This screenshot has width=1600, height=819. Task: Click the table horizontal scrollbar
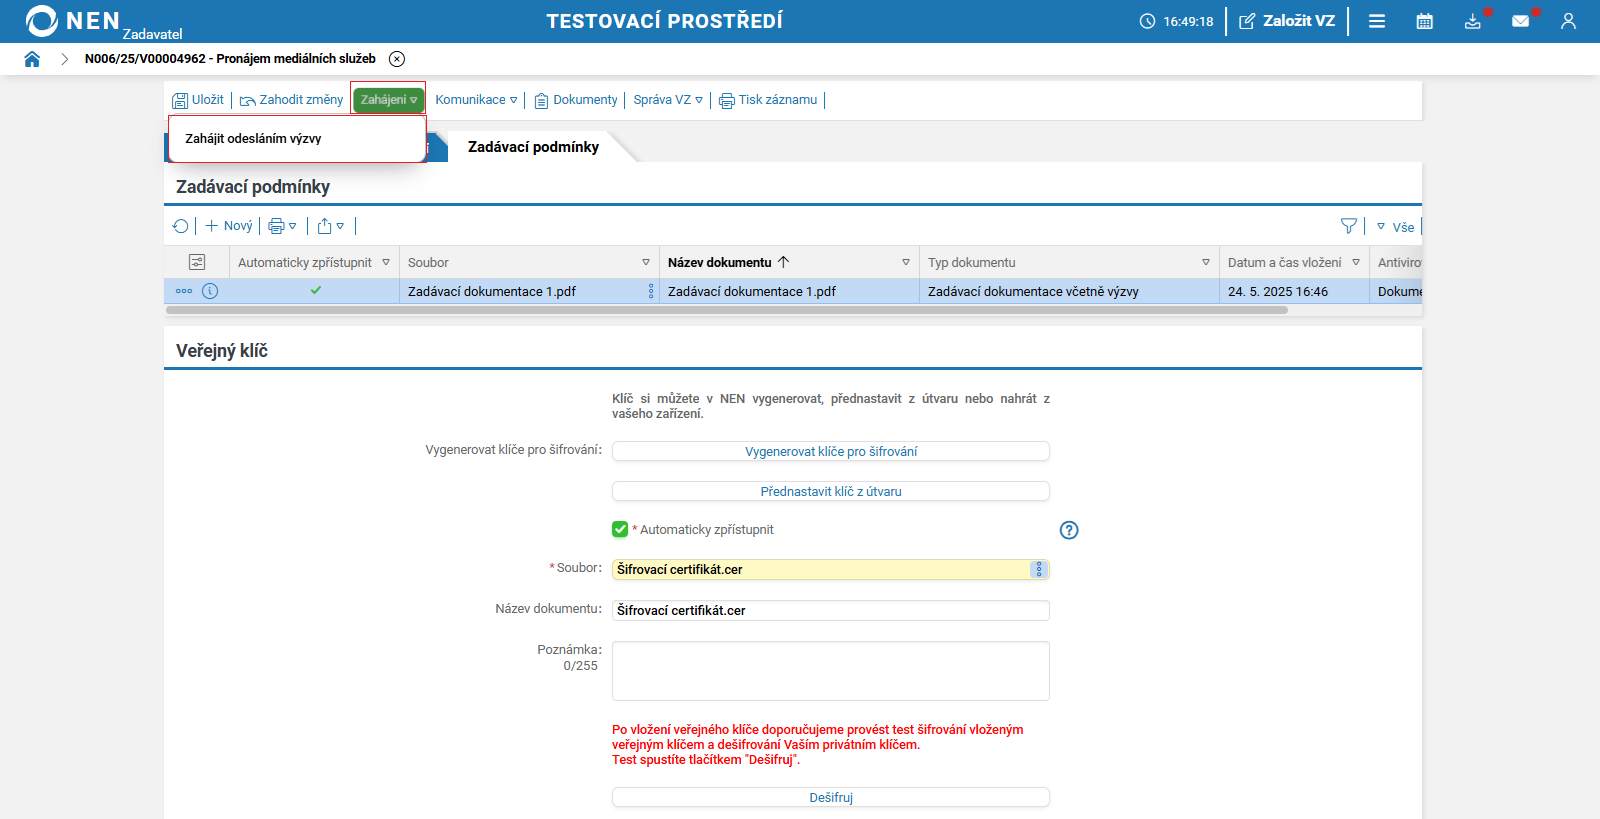(x=727, y=310)
